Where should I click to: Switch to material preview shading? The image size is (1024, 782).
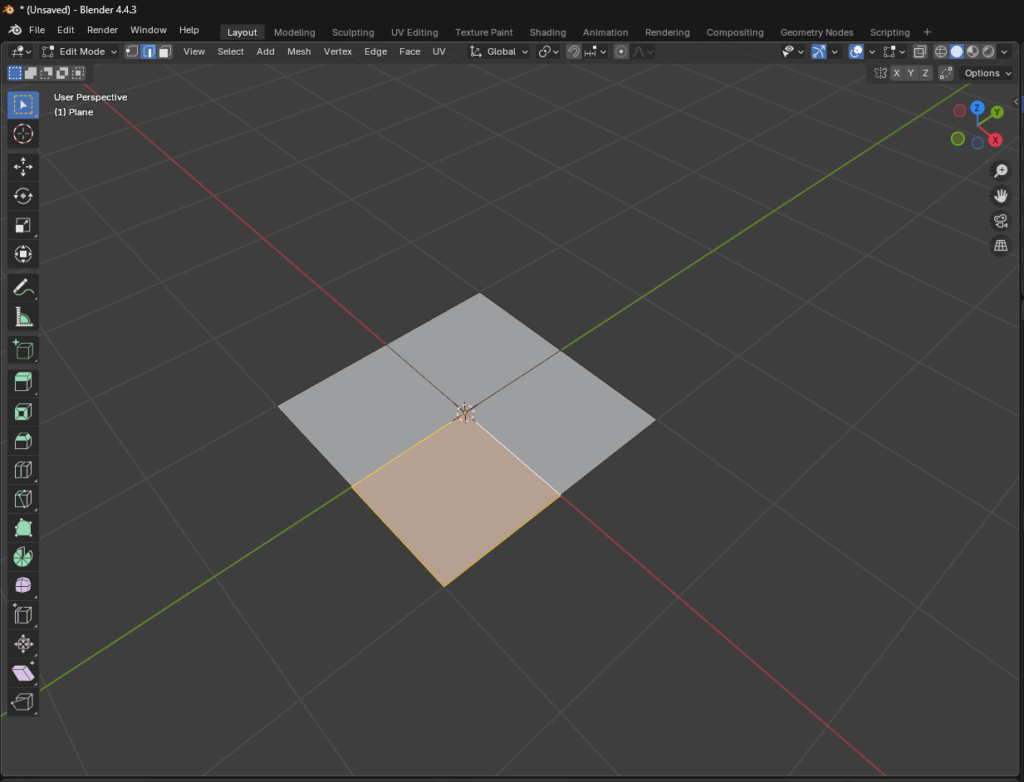pos(972,52)
